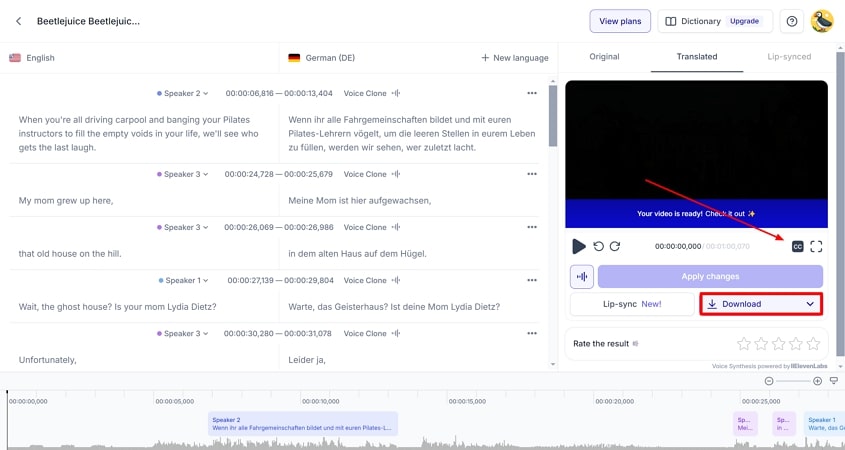Open Speaker 1 dropdown at 00:00:27,139
This screenshot has width=845, height=450.
tap(184, 280)
